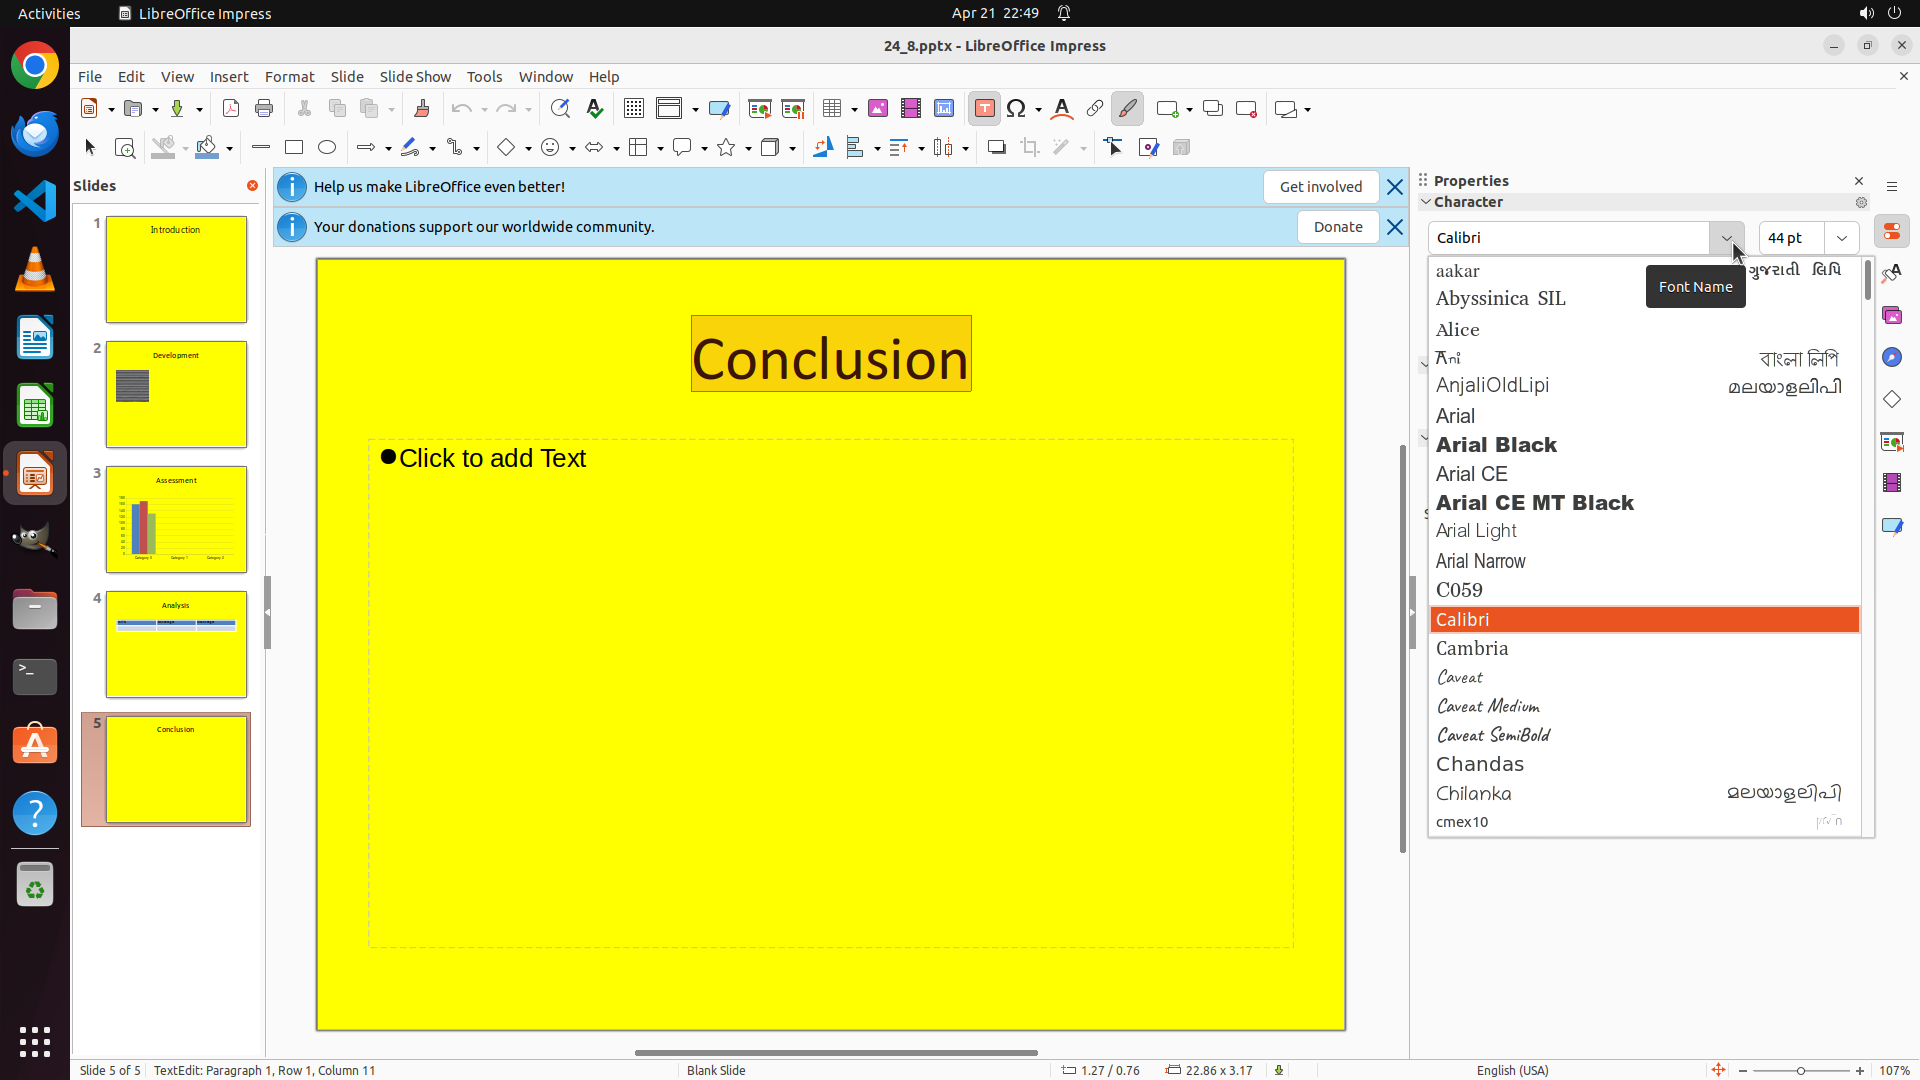Adjust the zoom slider in status bar
The image size is (1920, 1080).
(1801, 1071)
